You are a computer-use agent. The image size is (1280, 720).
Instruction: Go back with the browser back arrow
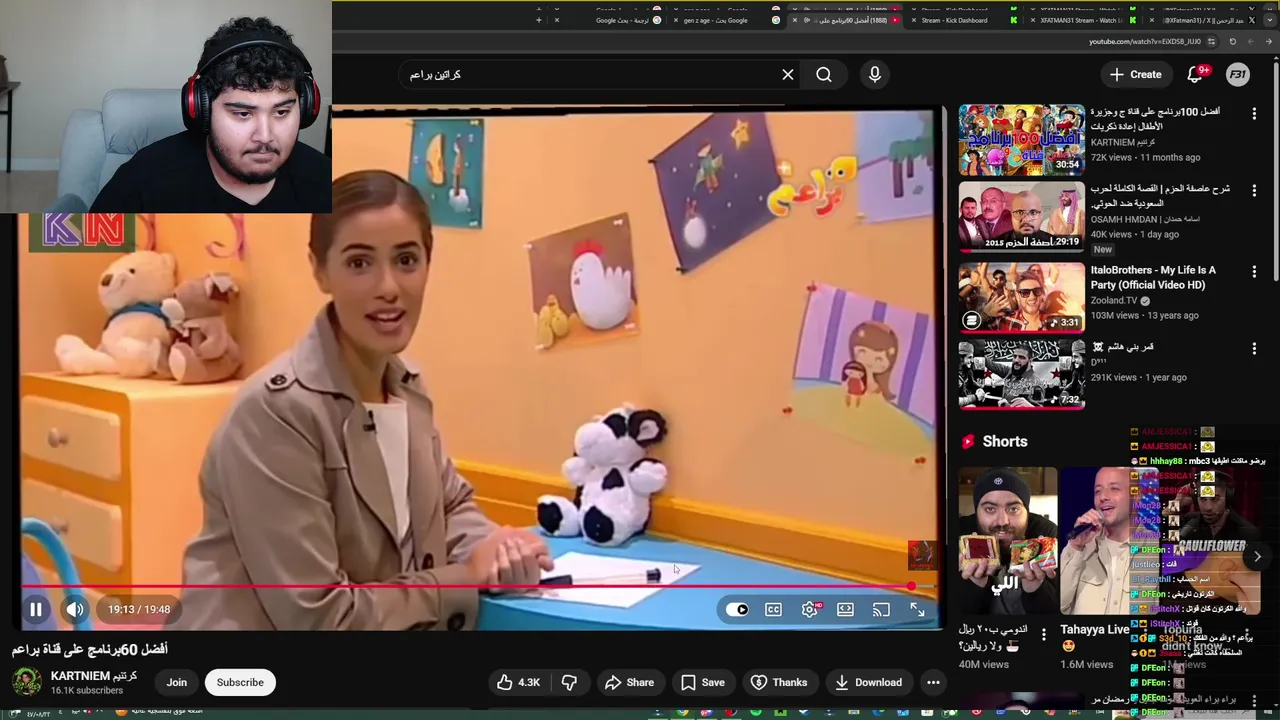click(1269, 42)
